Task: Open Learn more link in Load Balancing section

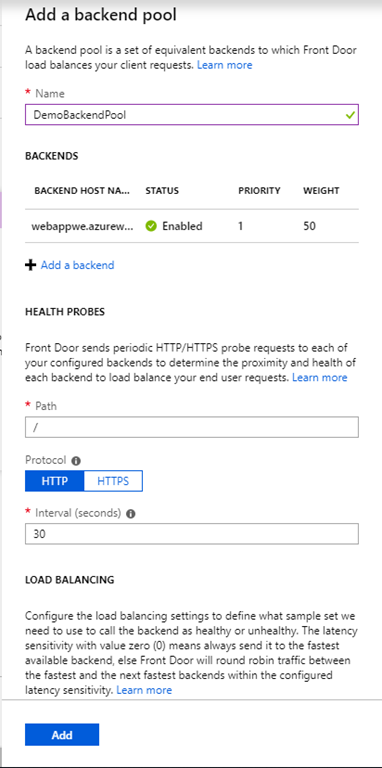Action: (144, 690)
